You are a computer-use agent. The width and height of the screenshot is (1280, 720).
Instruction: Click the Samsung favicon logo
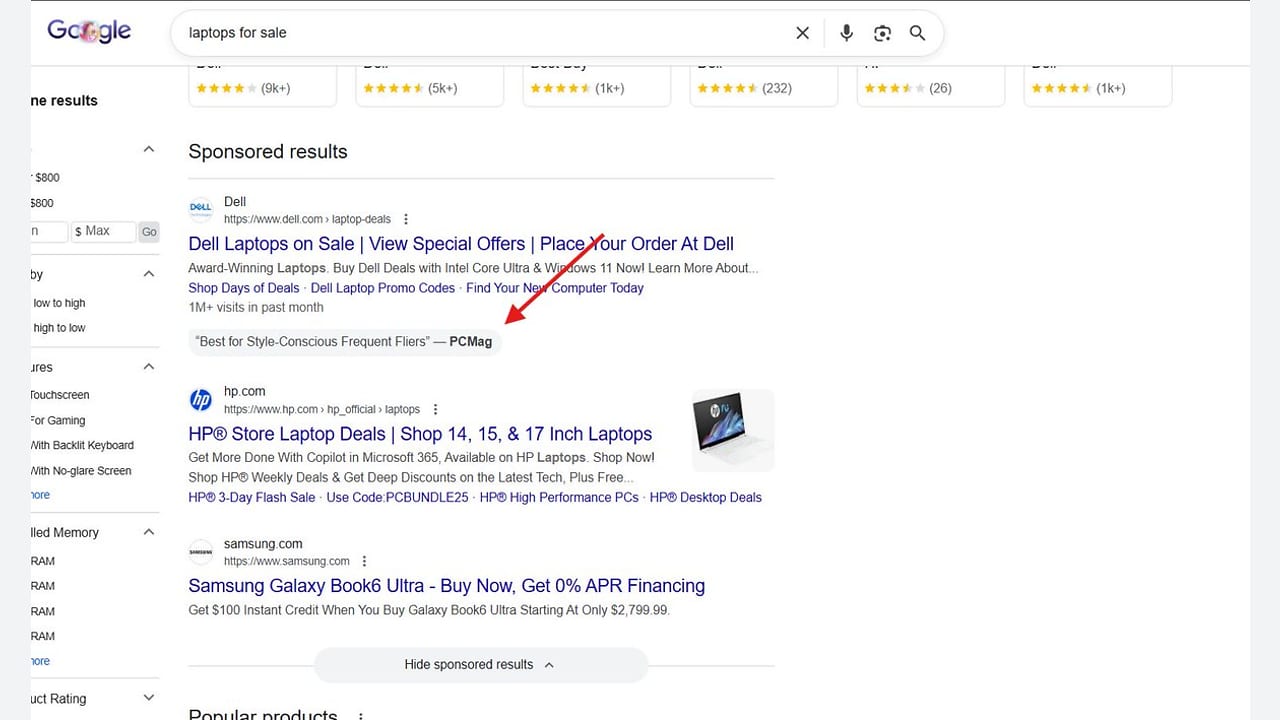click(x=201, y=552)
